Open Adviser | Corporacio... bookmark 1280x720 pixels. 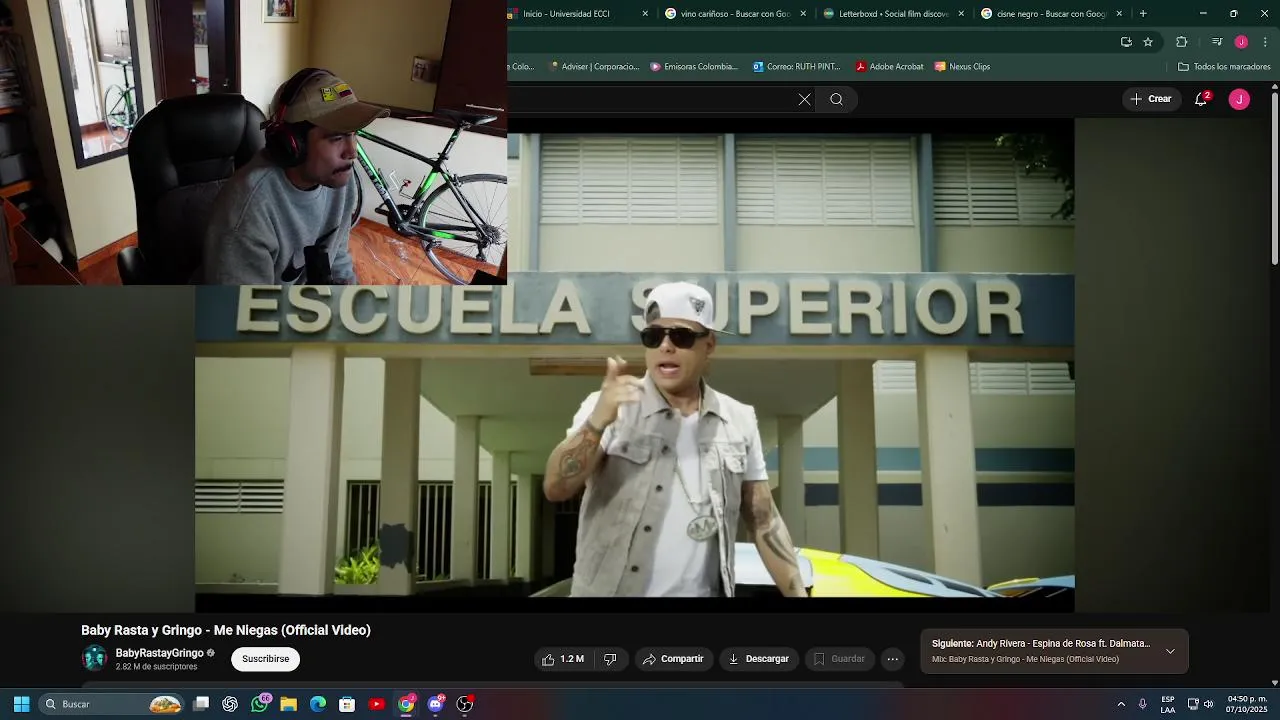594,67
